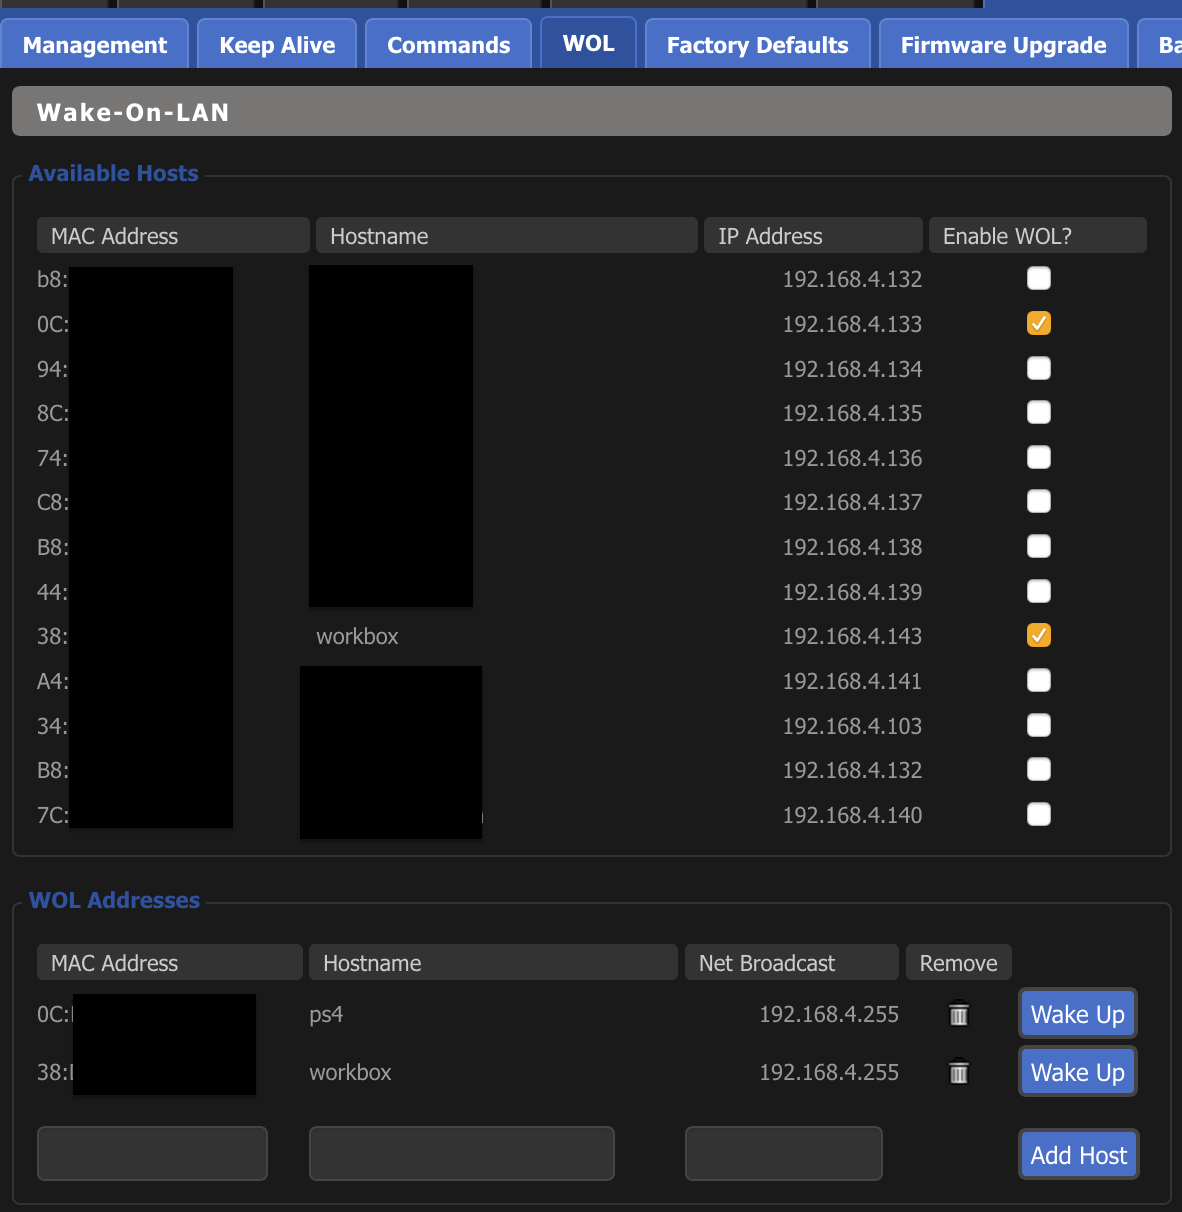Select the Firmware Upgrade tab
Viewport: 1182px width, 1212px height.
pyautogui.click(x=1003, y=45)
